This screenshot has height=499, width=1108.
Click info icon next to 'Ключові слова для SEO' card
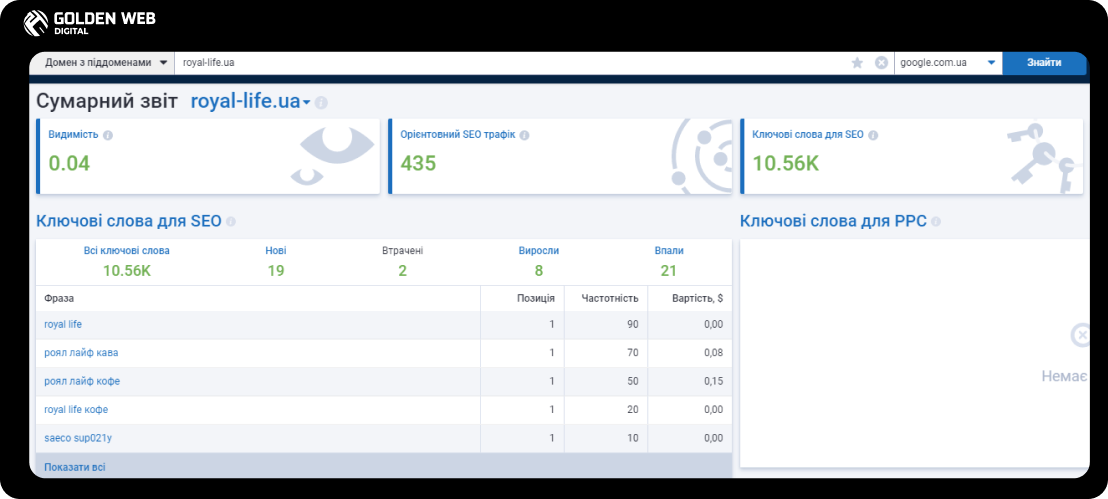873,135
